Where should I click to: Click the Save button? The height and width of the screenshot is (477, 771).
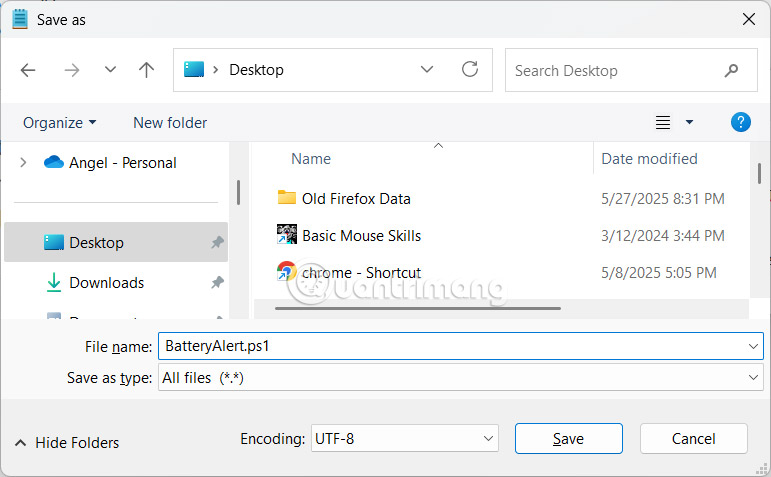(x=568, y=439)
